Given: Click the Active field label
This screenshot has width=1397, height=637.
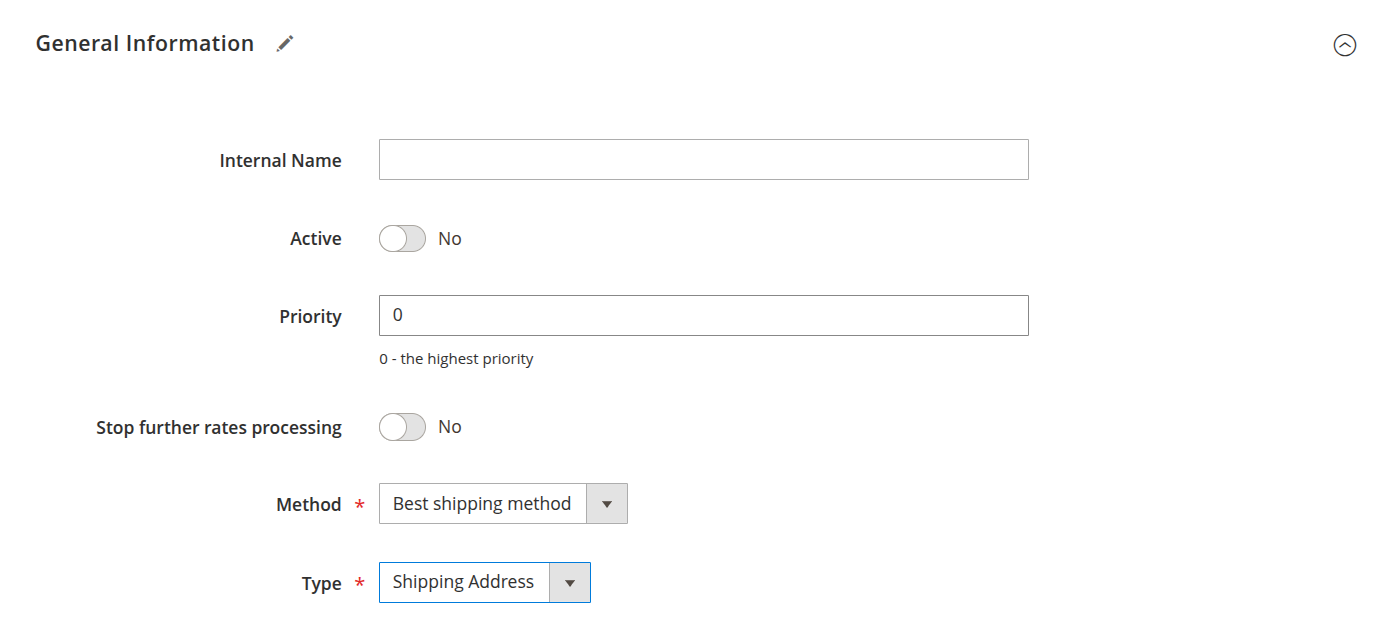Looking at the screenshot, I should [x=315, y=238].
